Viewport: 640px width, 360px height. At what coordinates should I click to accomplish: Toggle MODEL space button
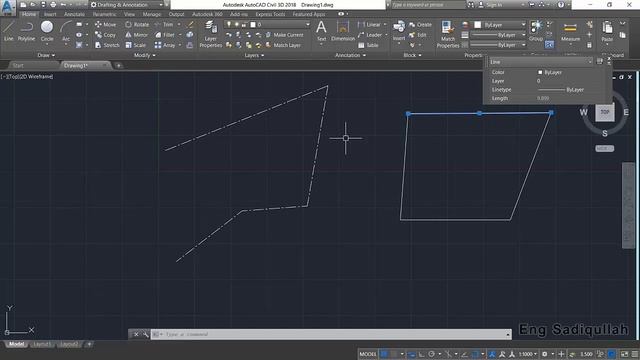point(368,354)
